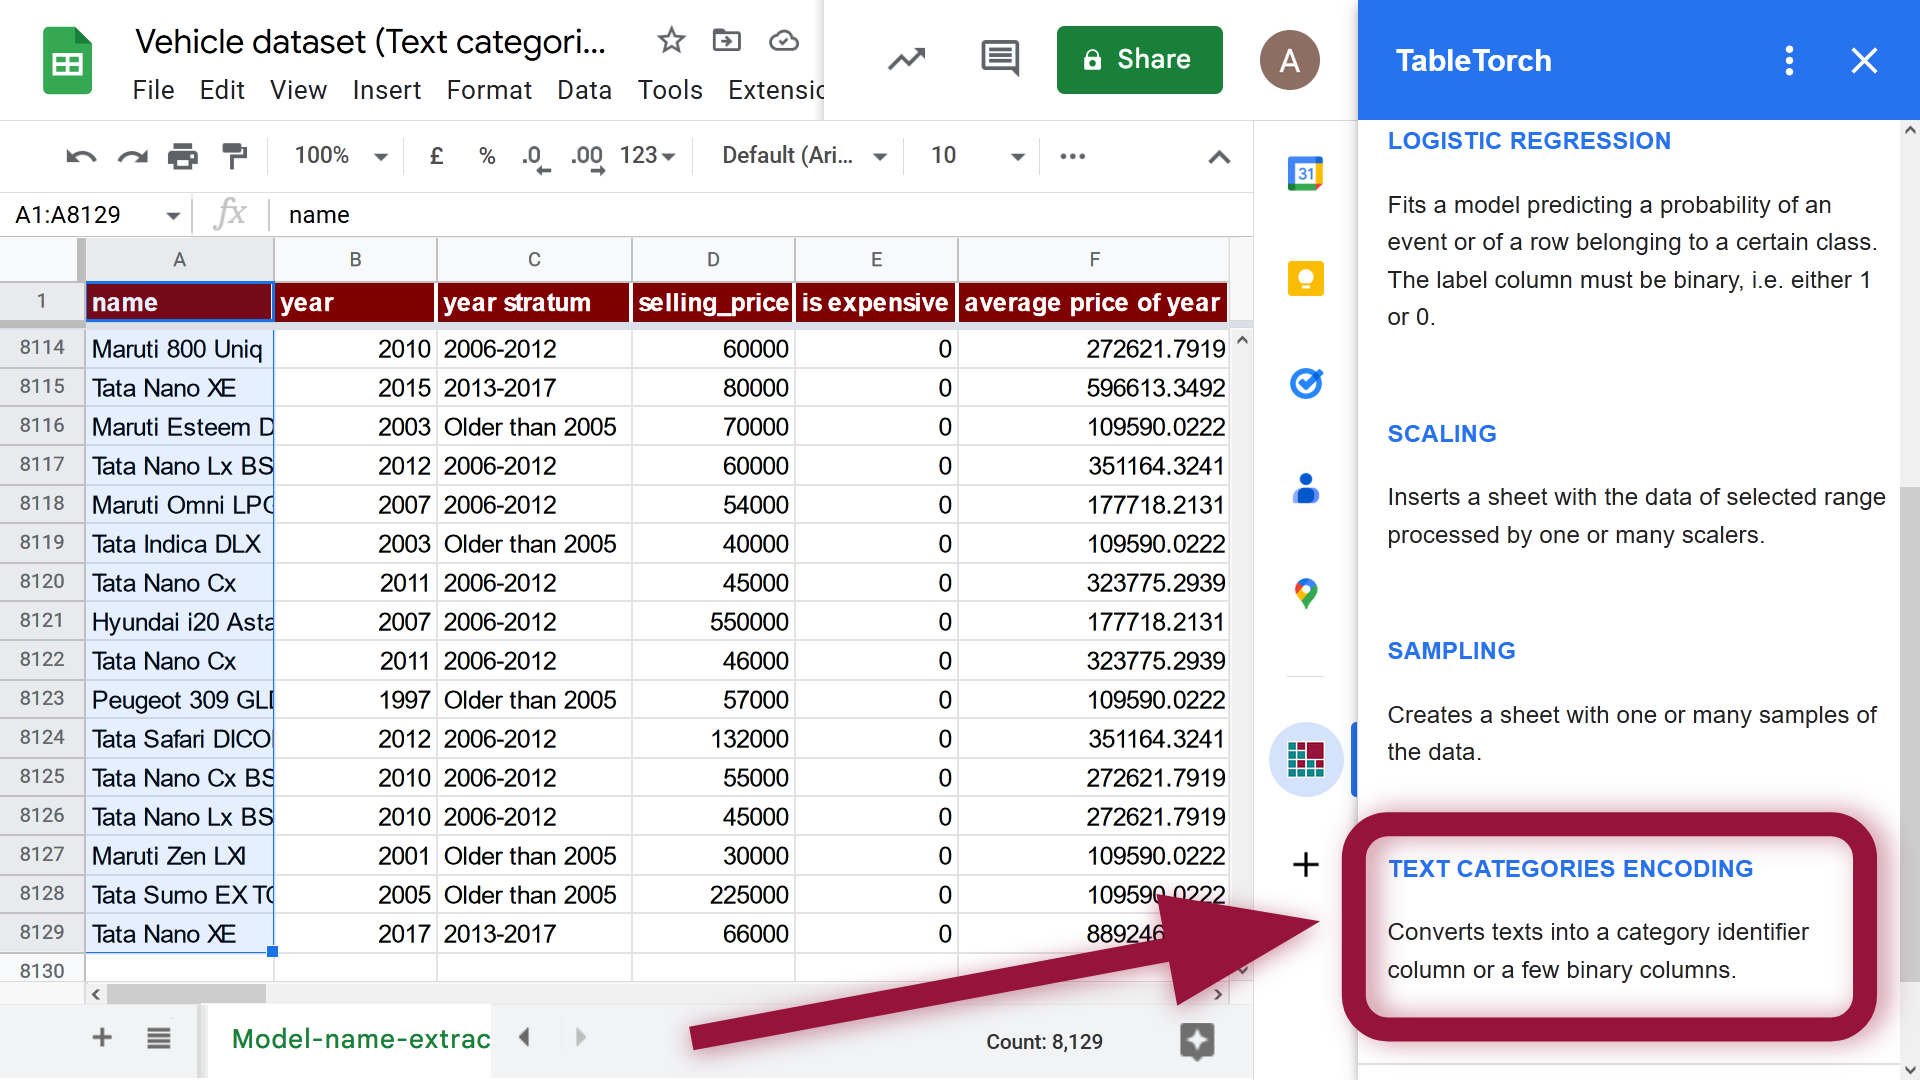Click the horizontal scrollbar thumb
Image resolution: width=1920 pixels, height=1080 pixels.
tap(186, 994)
